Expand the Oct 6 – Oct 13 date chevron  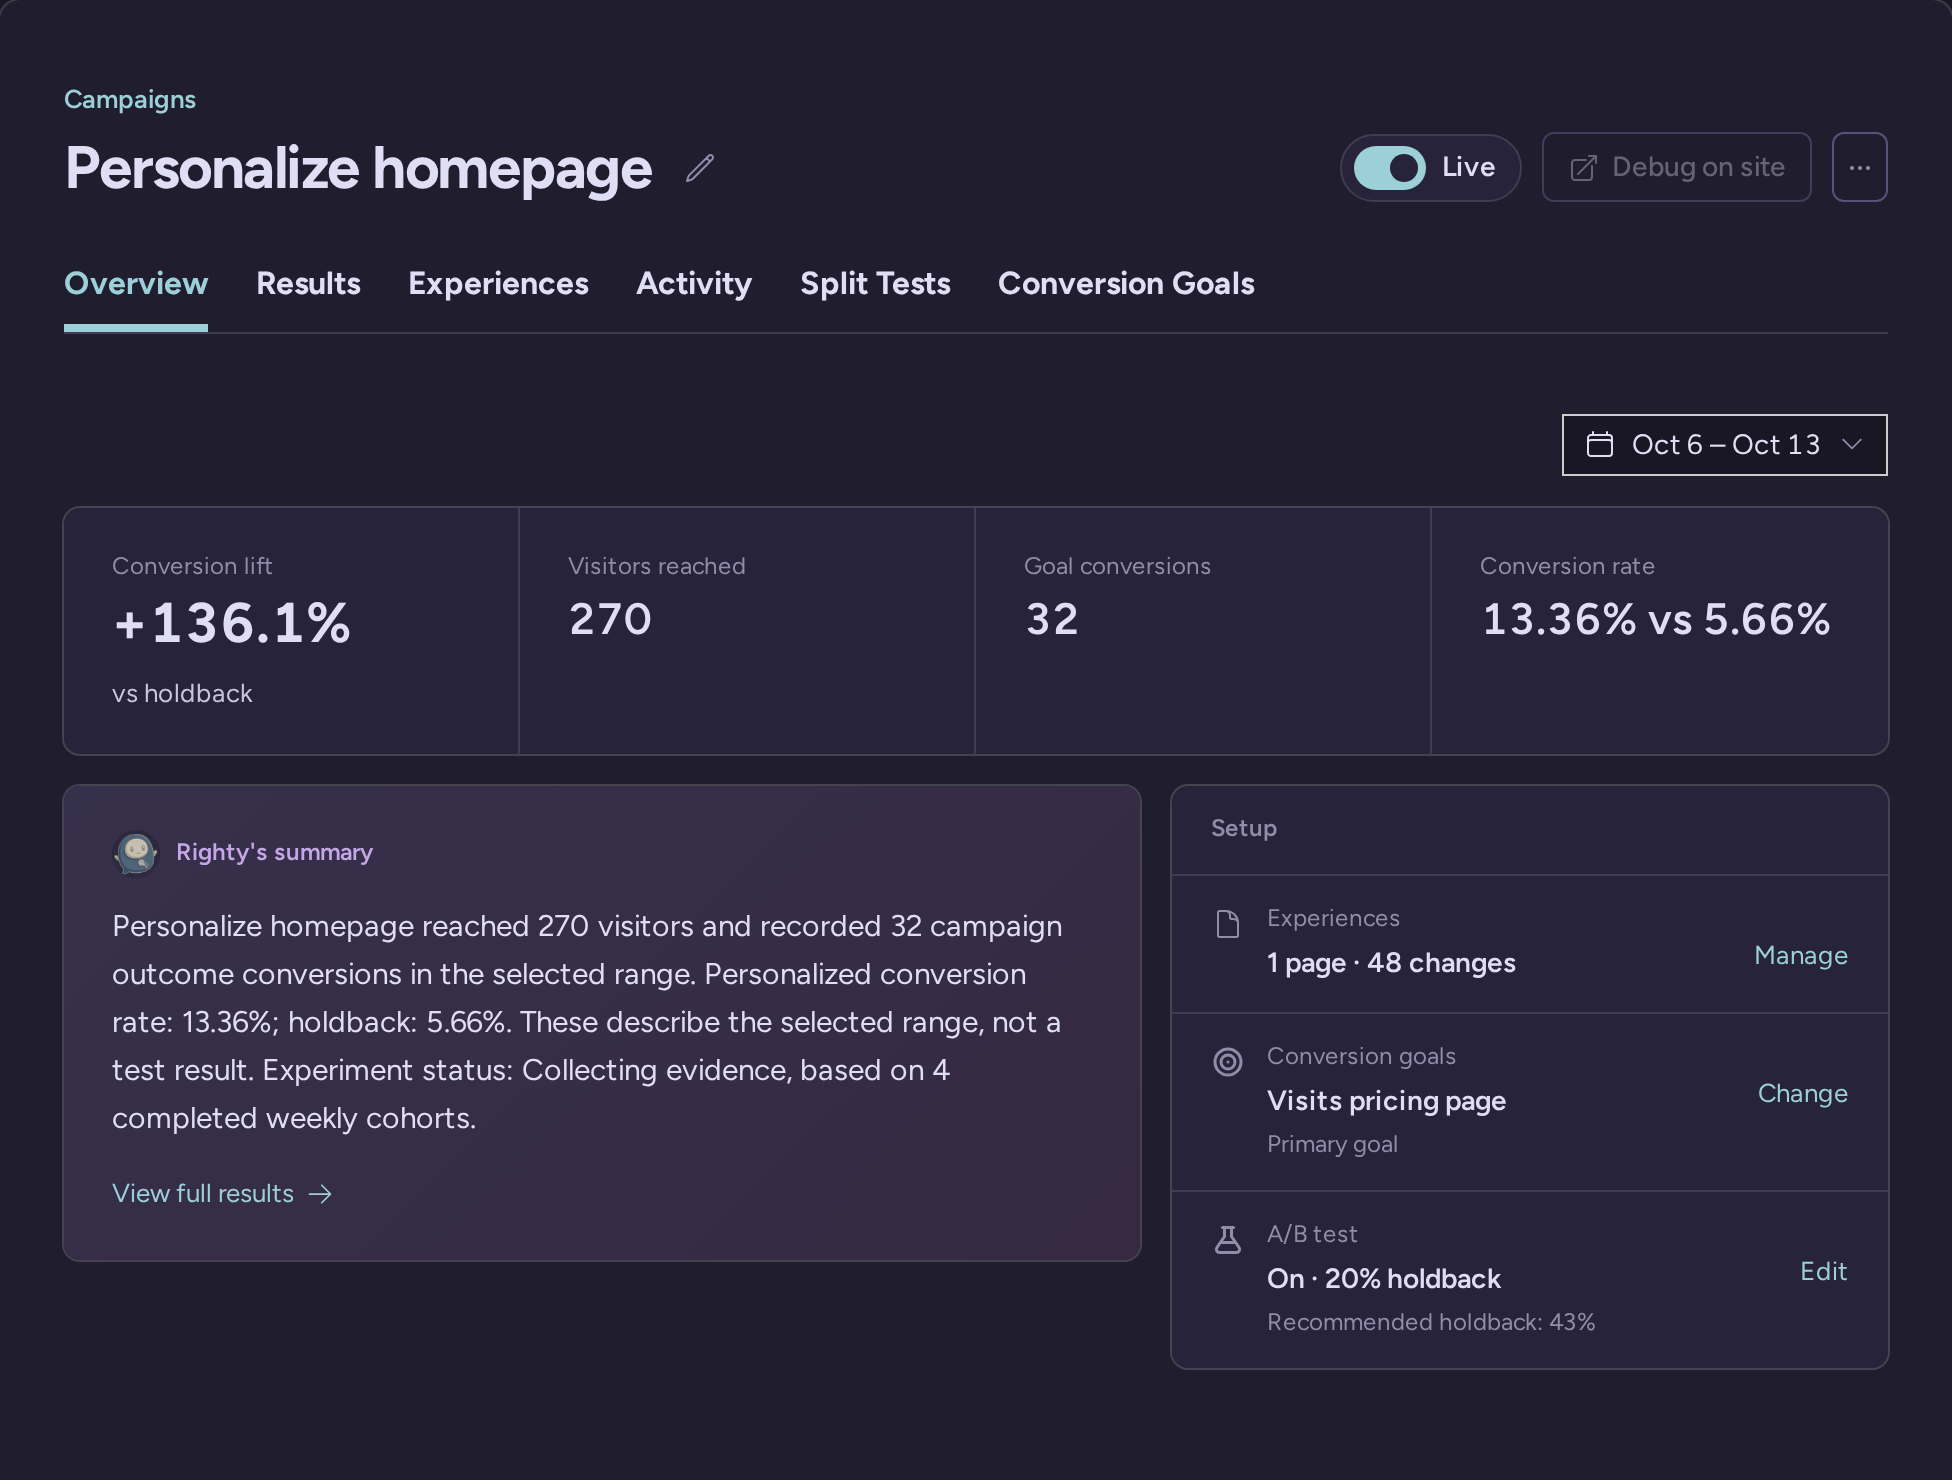tap(1851, 444)
